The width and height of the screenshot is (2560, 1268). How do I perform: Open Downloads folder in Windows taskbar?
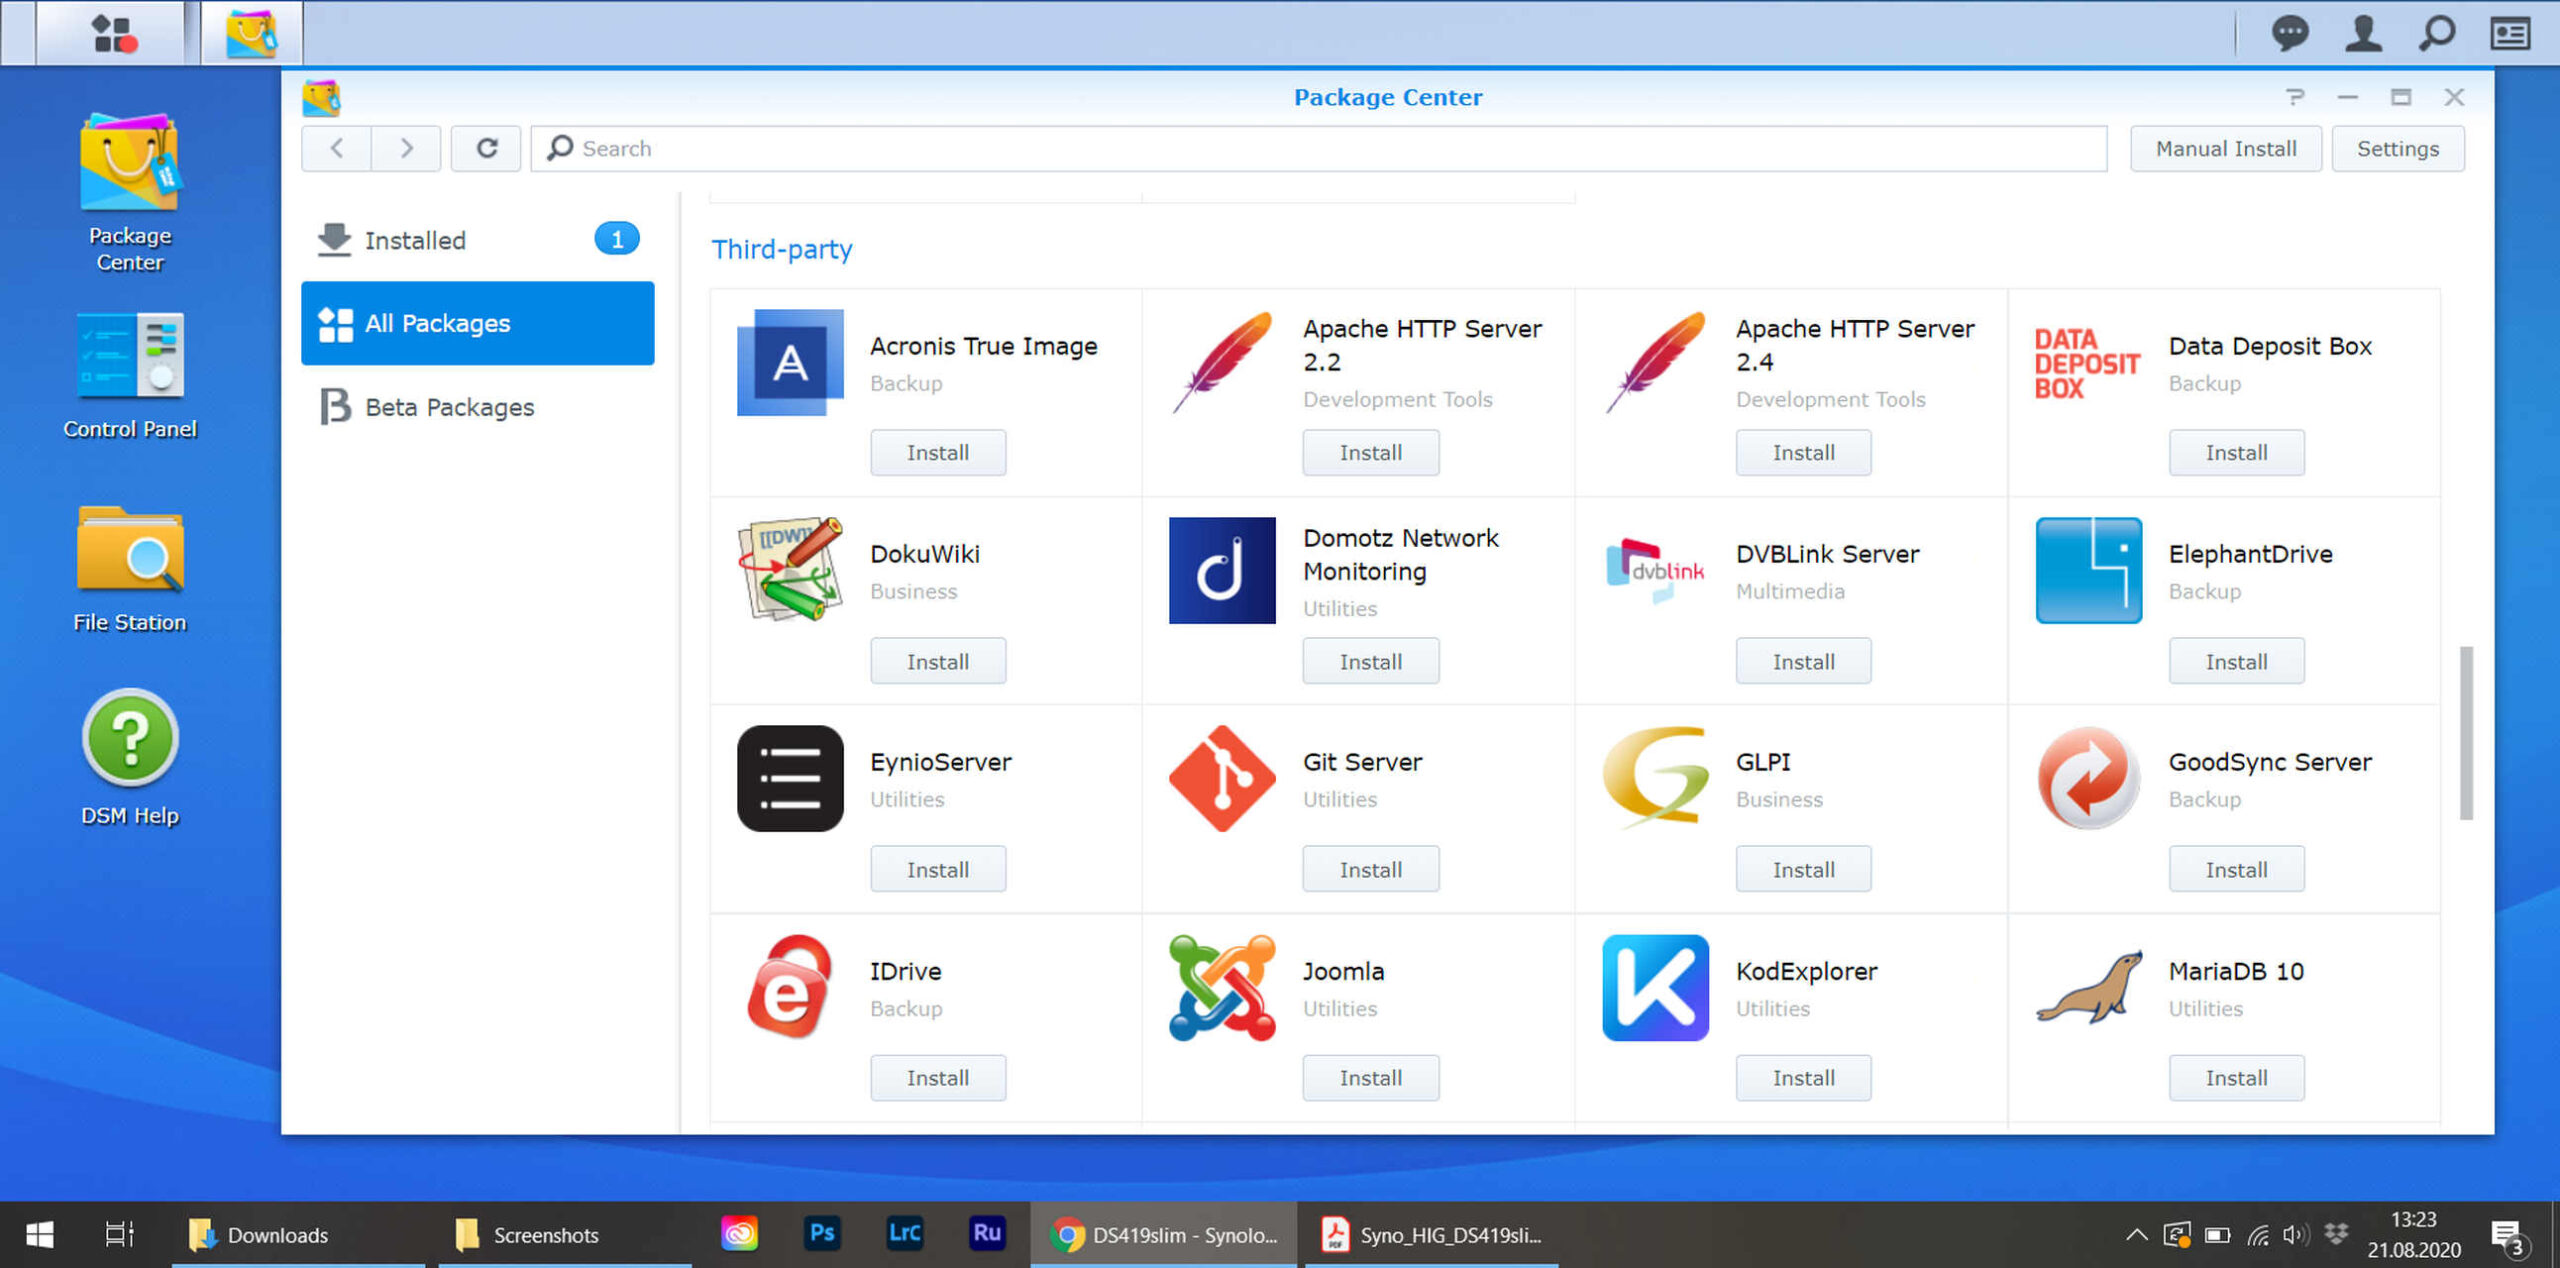coord(298,1234)
